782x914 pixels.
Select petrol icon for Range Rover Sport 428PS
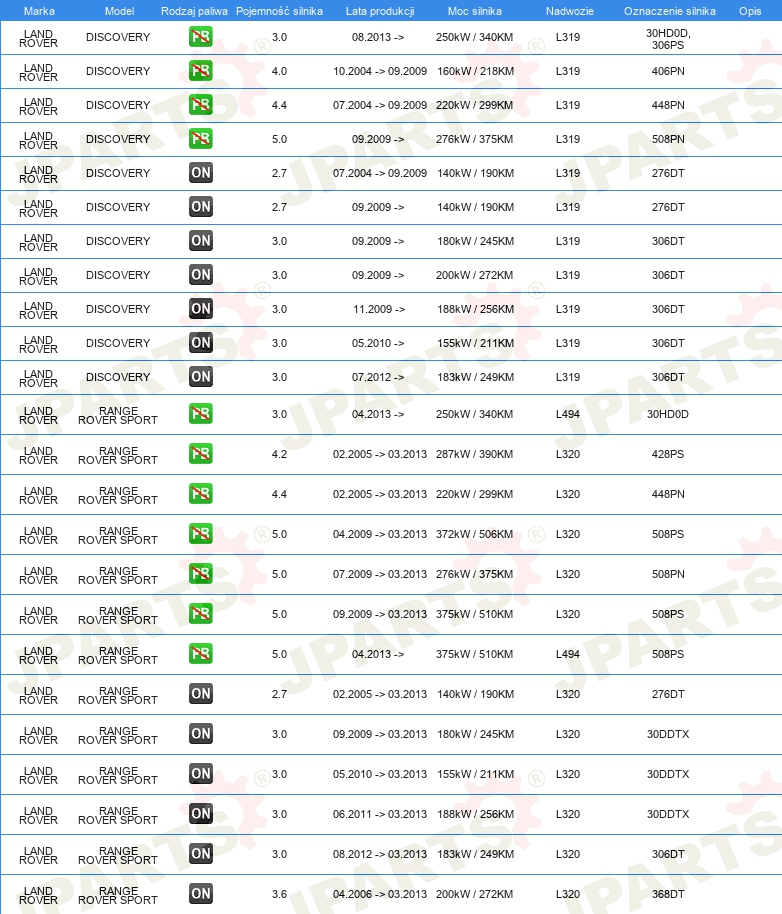tap(200, 454)
